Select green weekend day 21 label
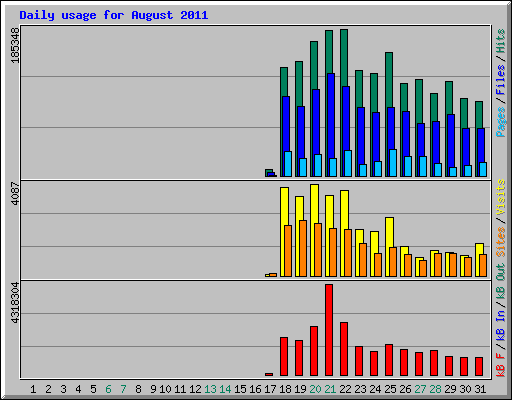Viewport: 512px width, 400px height. pos(330,389)
